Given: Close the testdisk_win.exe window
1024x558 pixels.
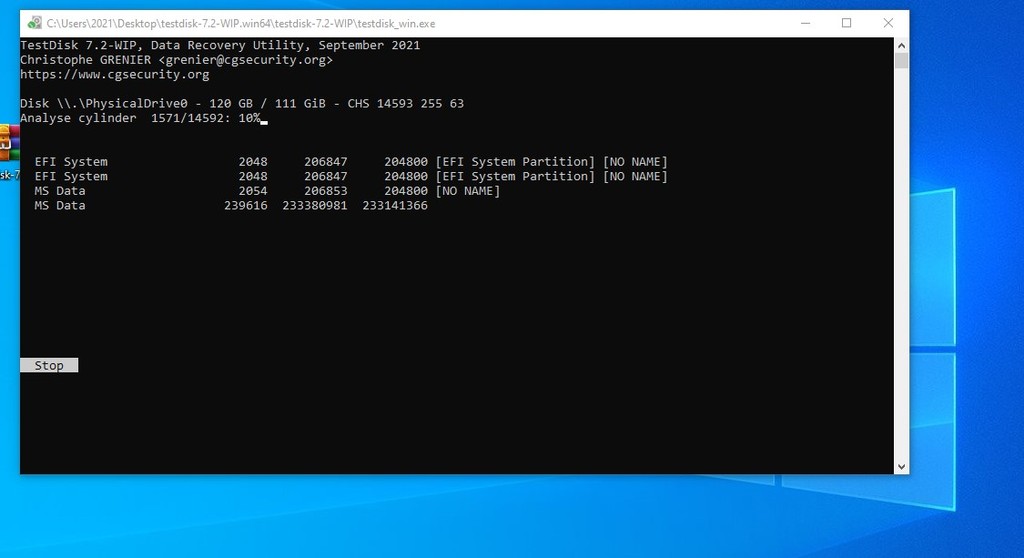Looking at the screenshot, I should pyautogui.click(x=888, y=24).
